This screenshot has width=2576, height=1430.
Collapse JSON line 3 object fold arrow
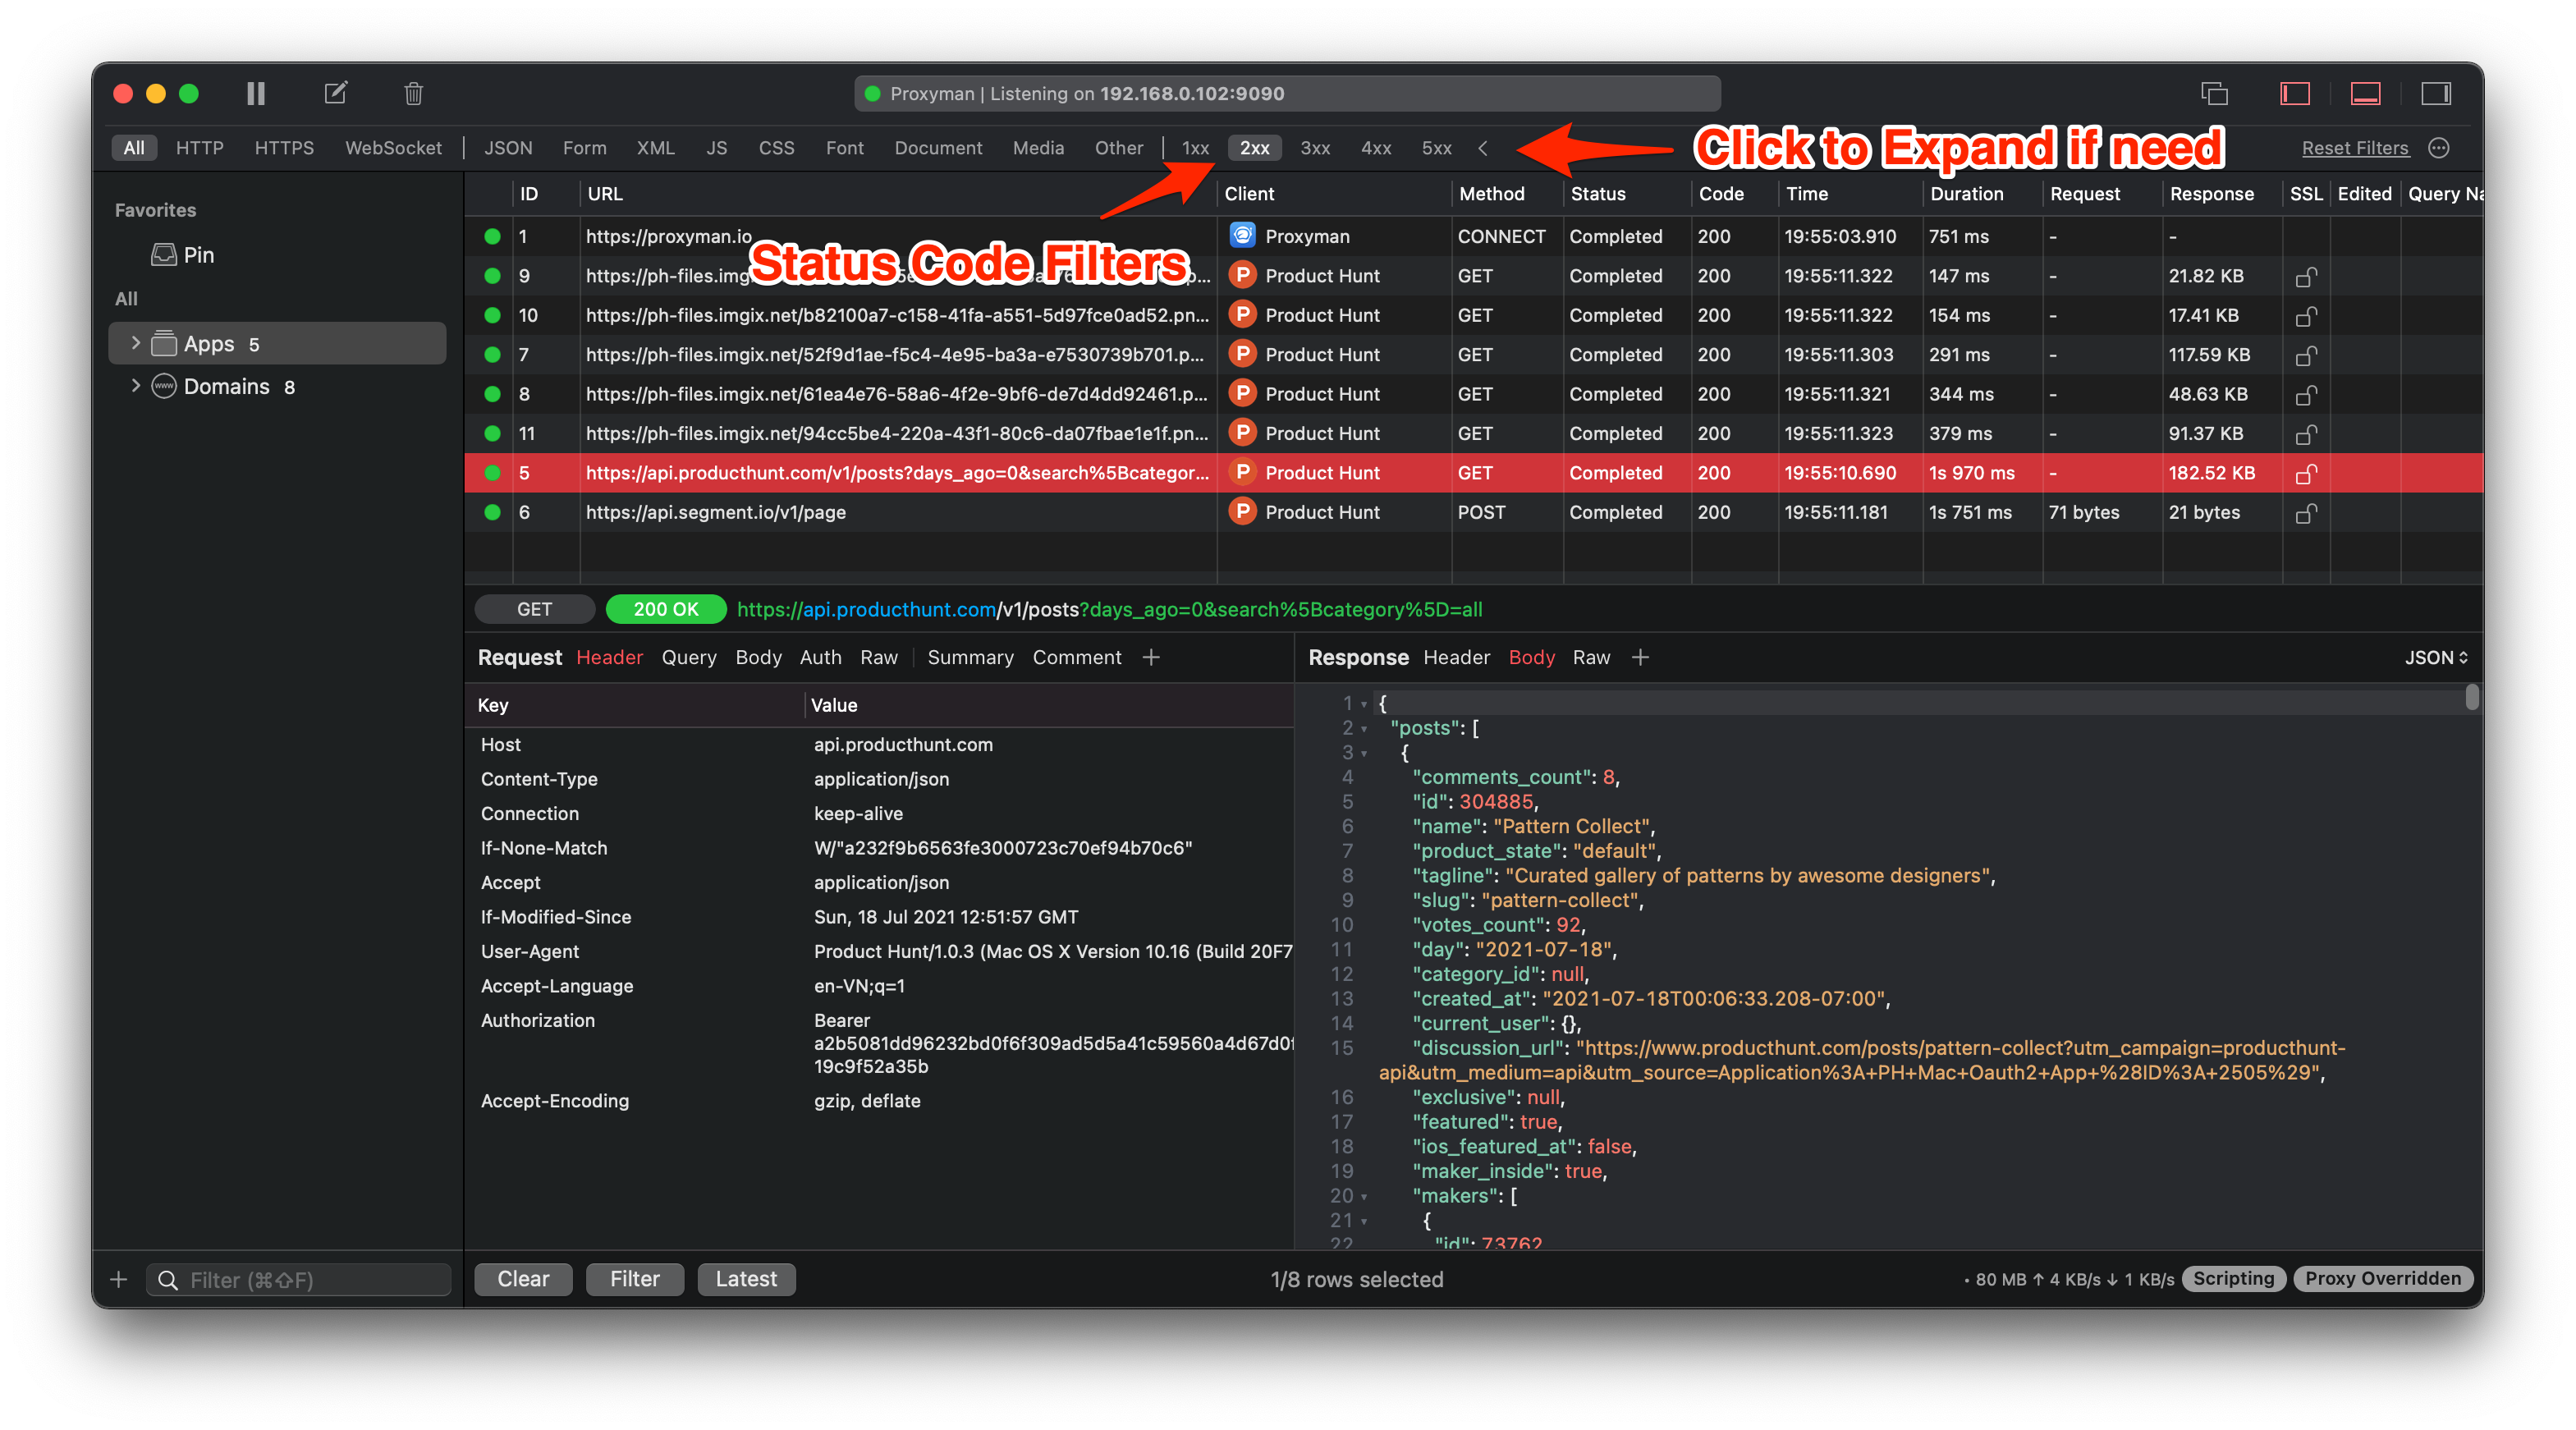click(x=1364, y=753)
